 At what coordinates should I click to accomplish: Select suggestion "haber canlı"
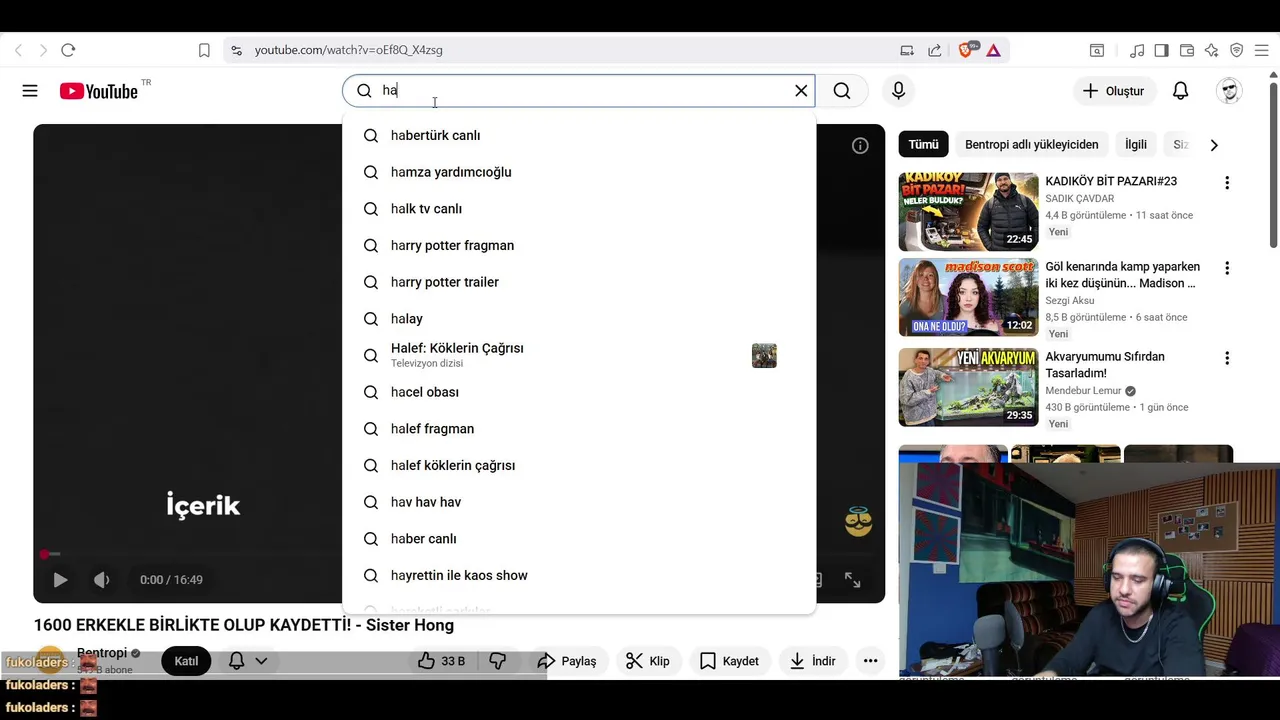coord(579,539)
